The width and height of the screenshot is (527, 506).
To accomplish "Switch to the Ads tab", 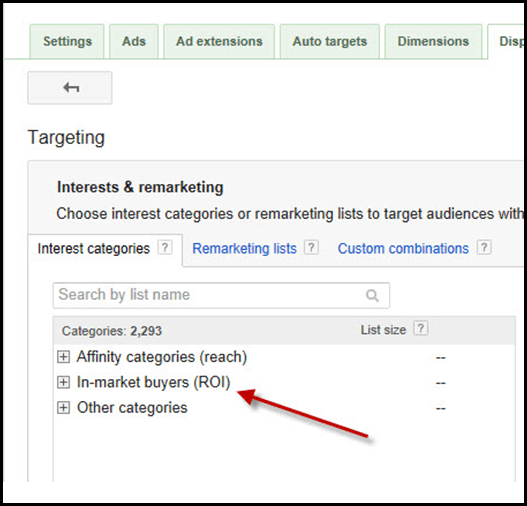I will click(134, 41).
